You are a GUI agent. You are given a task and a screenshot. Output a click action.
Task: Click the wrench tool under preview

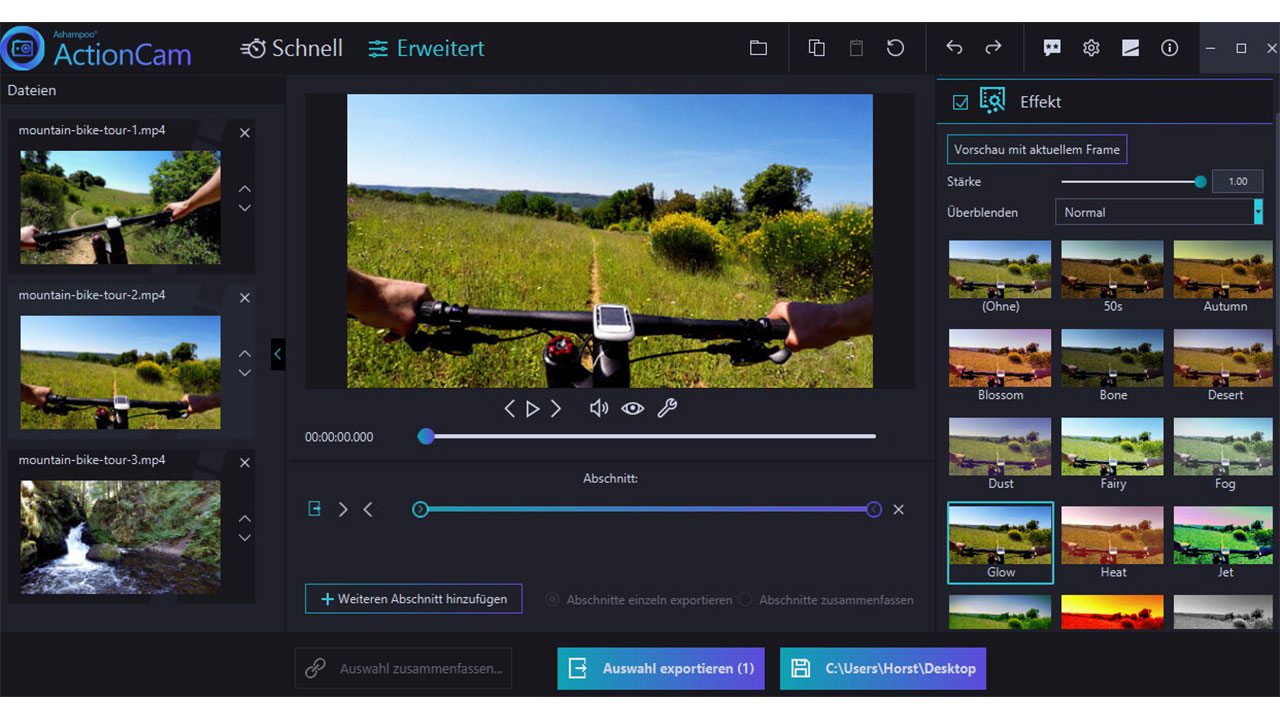pos(667,408)
